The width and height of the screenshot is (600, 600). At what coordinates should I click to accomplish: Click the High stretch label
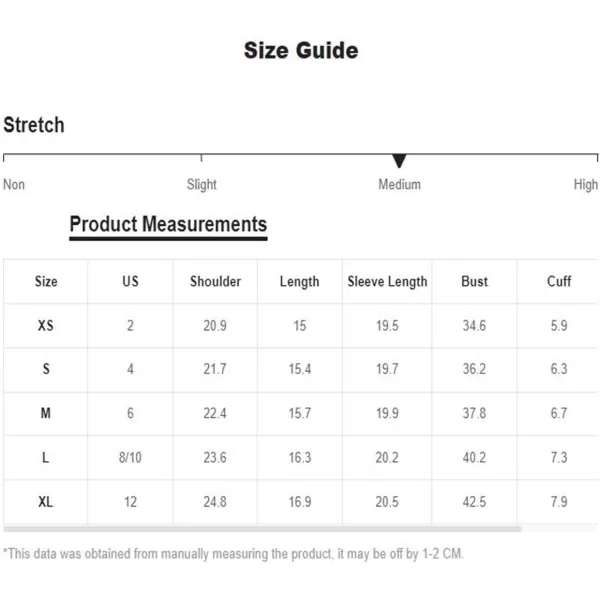585,184
